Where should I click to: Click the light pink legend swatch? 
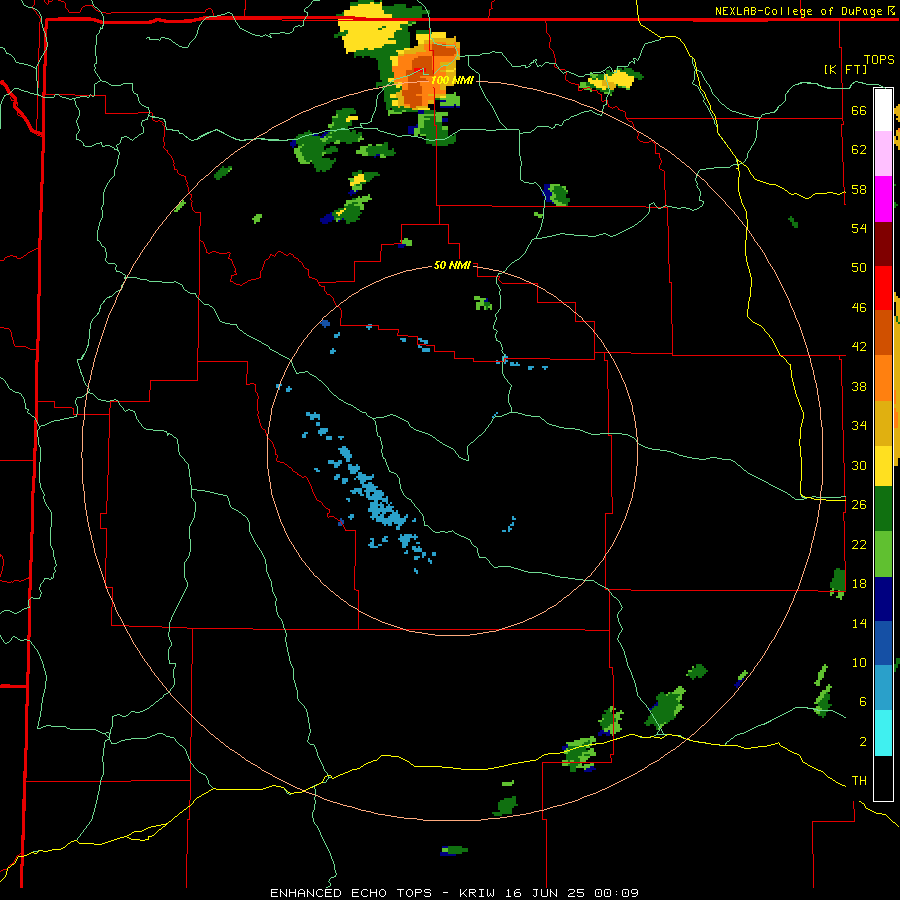tap(883, 154)
